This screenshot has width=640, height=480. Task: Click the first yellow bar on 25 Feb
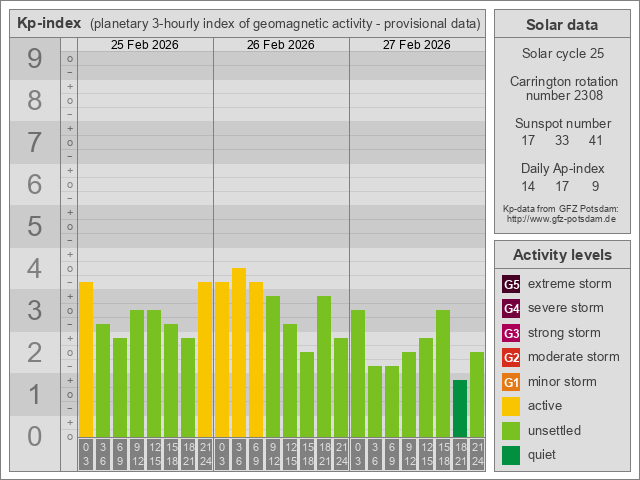pyautogui.click(x=86, y=360)
